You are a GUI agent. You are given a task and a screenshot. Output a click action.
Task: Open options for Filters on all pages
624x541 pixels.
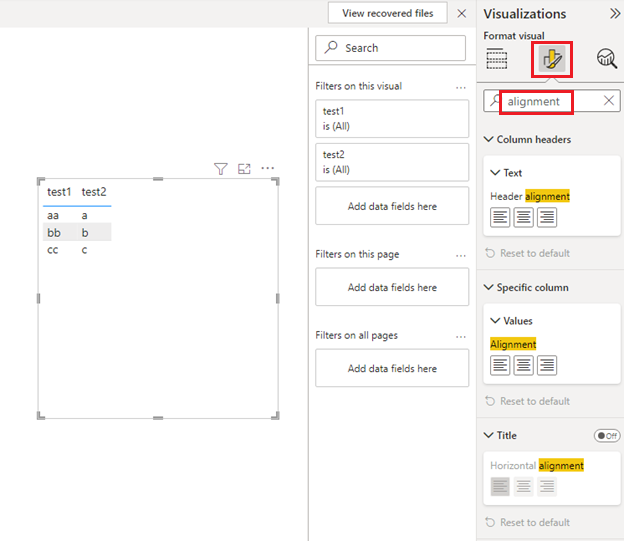pos(460,336)
